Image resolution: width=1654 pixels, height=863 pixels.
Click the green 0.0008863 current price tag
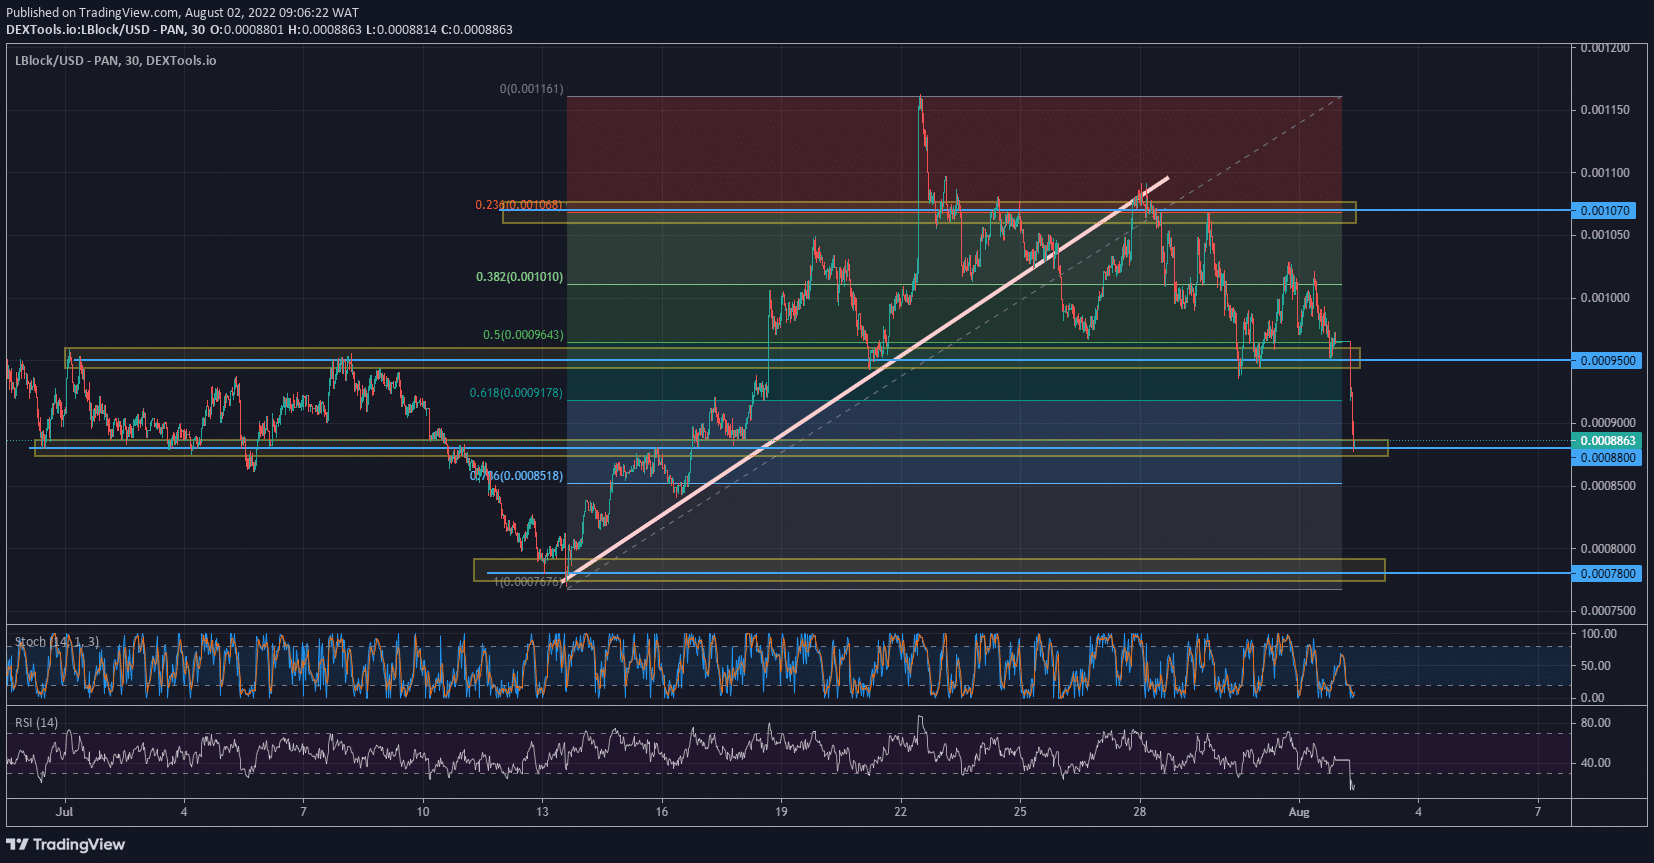coord(1607,441)
